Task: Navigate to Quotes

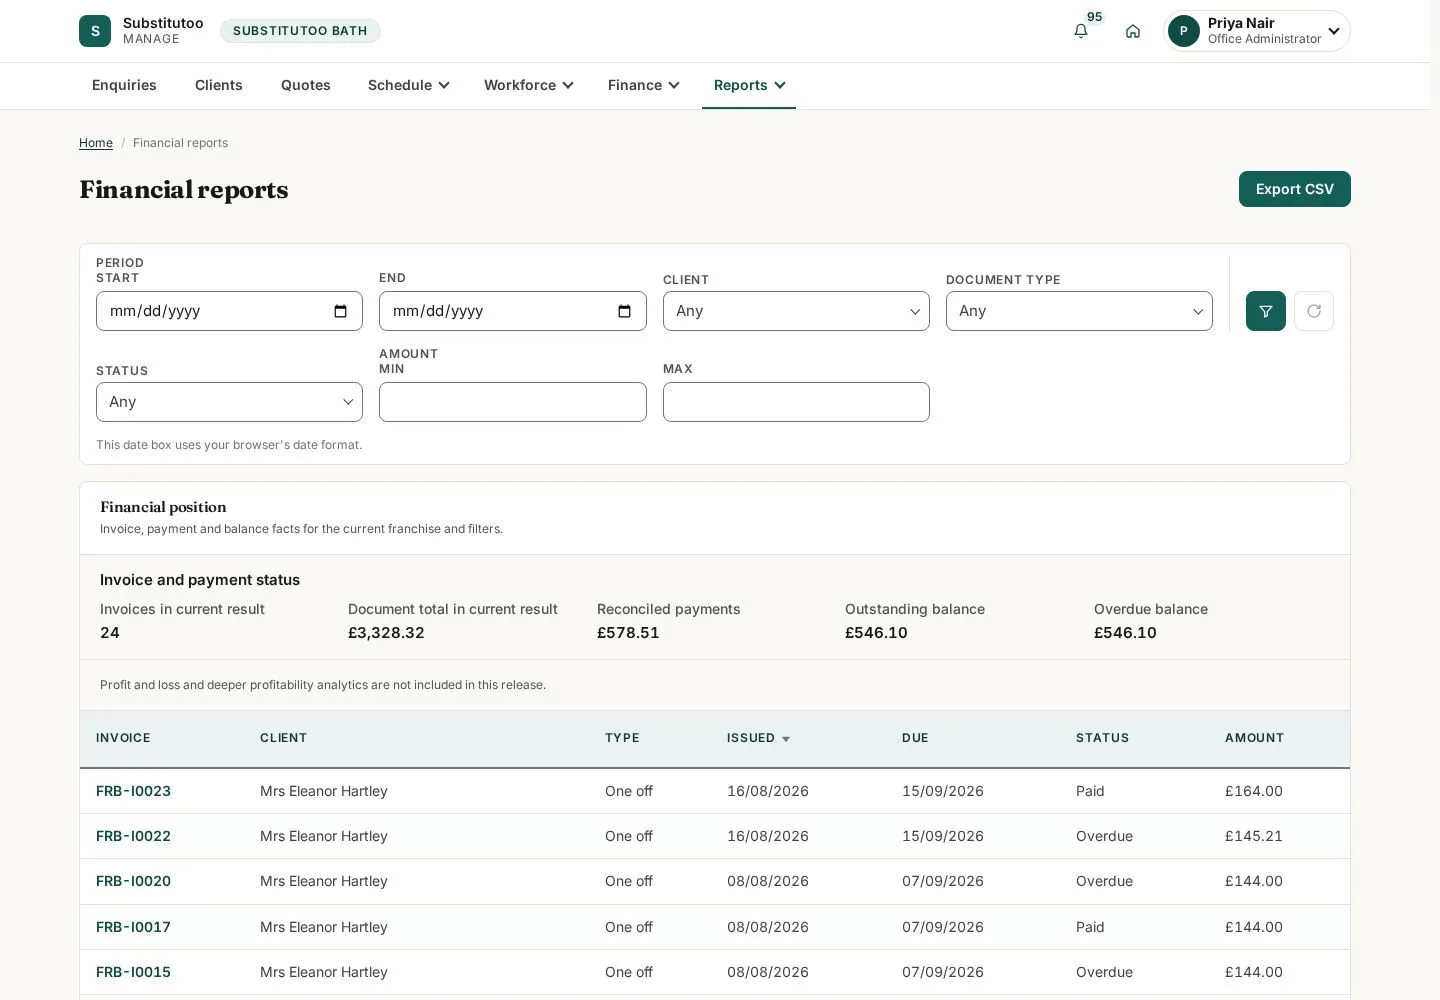Action: 306,85
